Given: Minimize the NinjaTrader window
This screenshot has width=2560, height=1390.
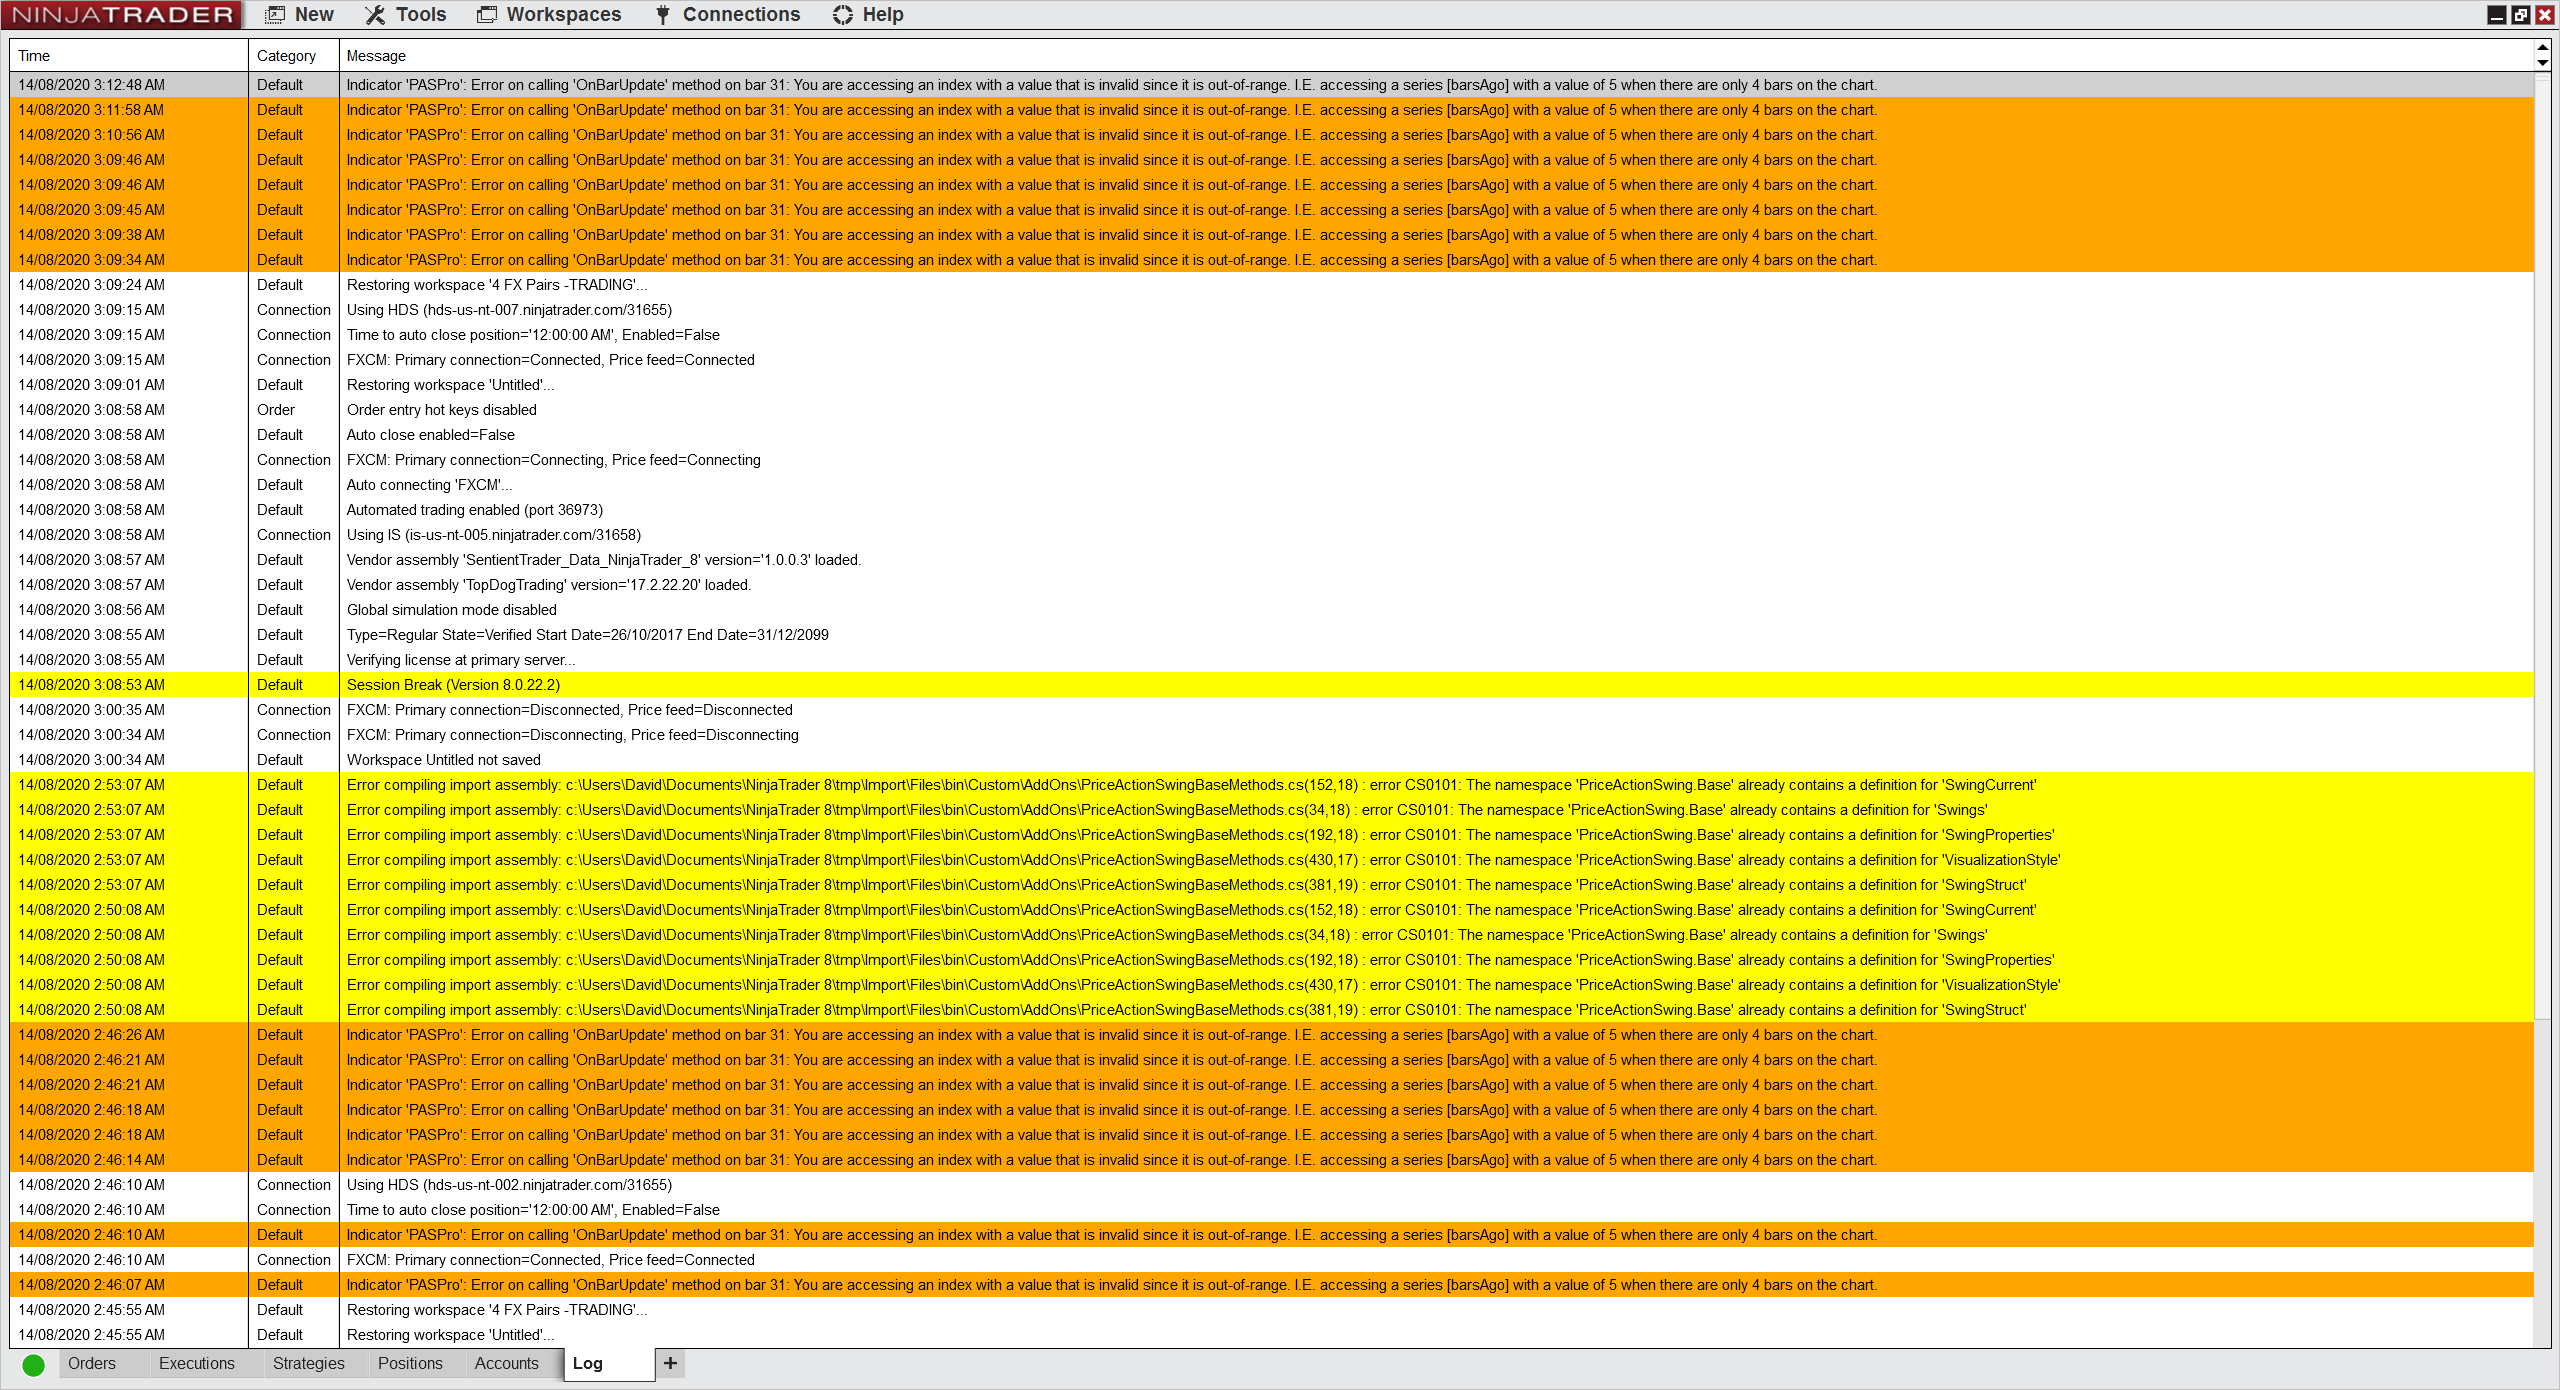Looking at the screenshot, I should 2496,15.
